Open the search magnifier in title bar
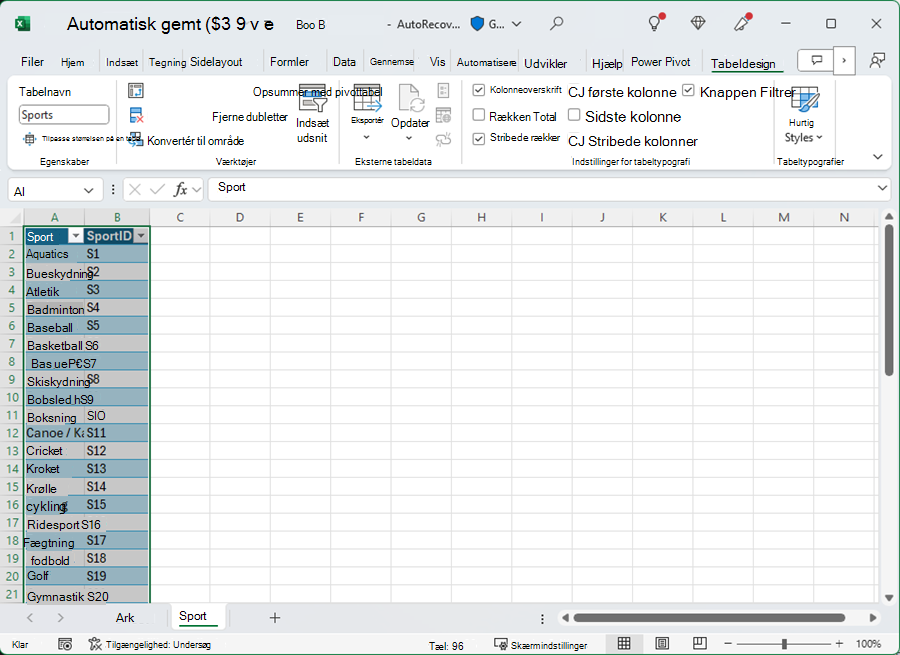 coord(556,24)
